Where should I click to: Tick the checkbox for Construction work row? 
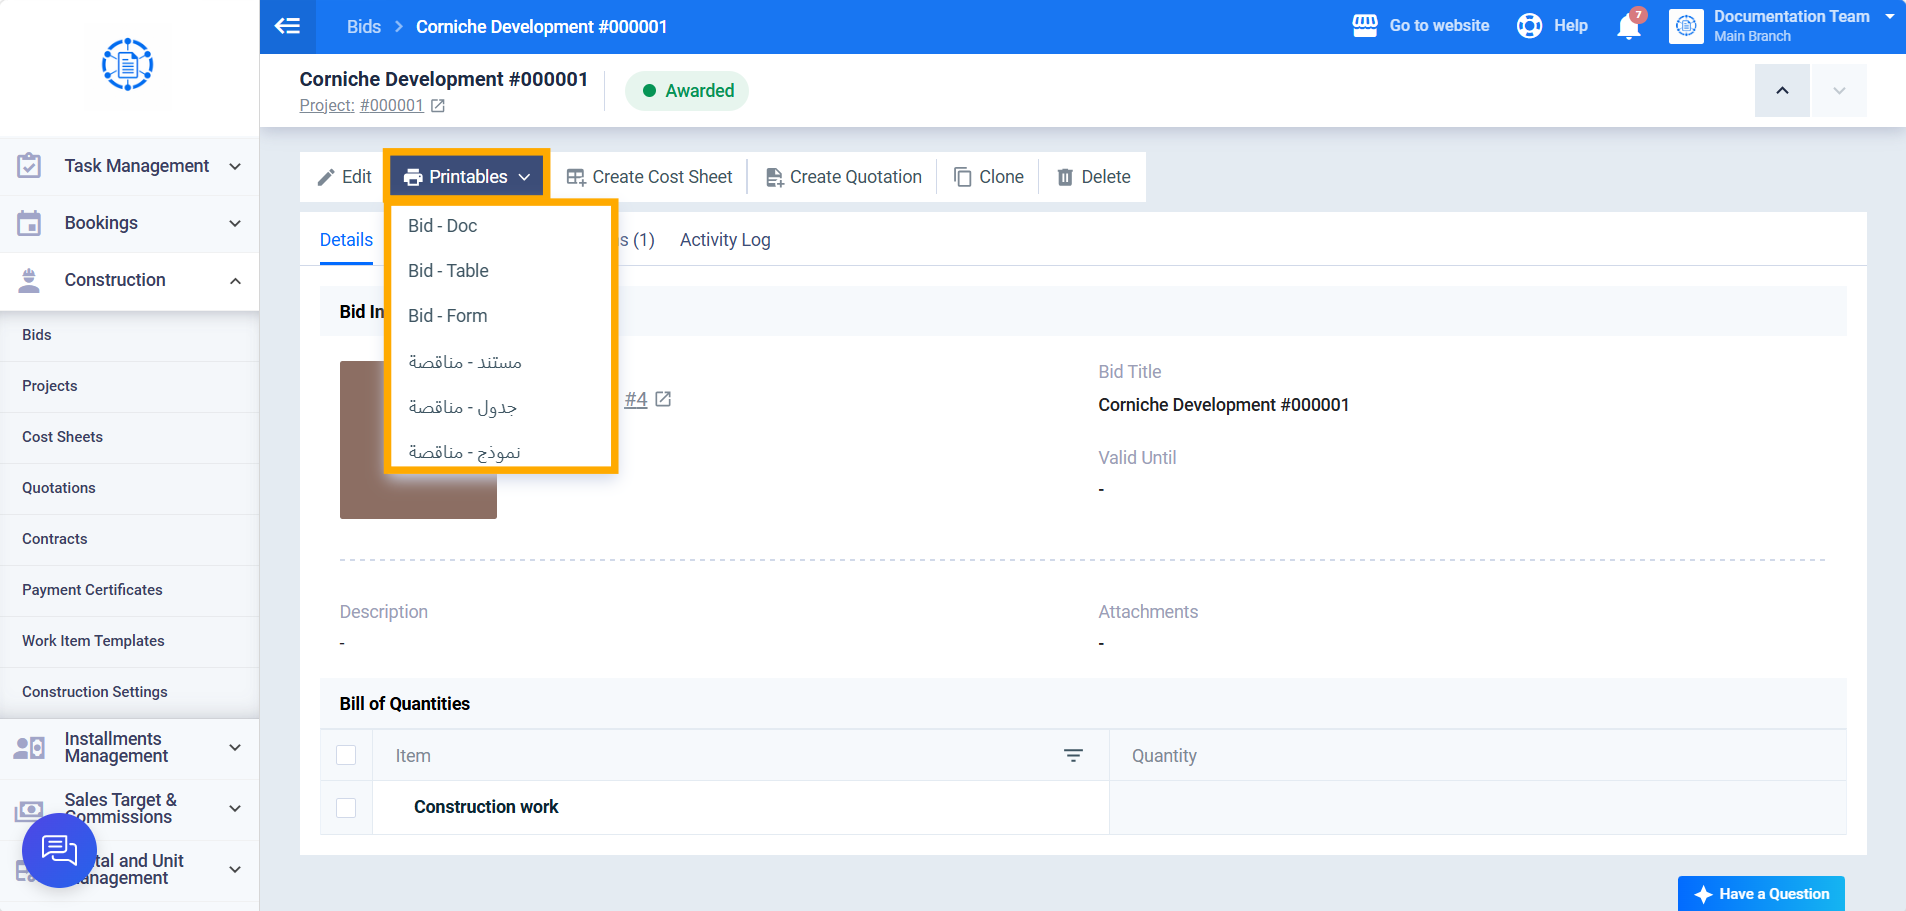(x=346, y=807)
